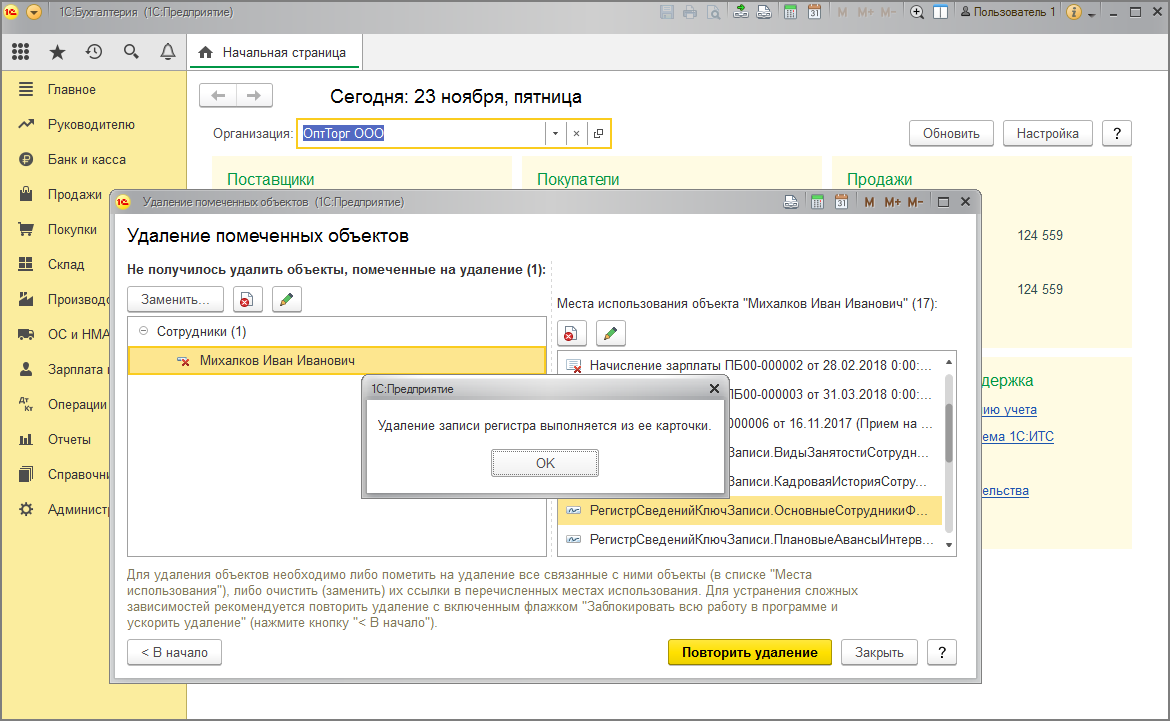
Task: Click edit pencil icon next to Заменить
Action: click(286, 299)
